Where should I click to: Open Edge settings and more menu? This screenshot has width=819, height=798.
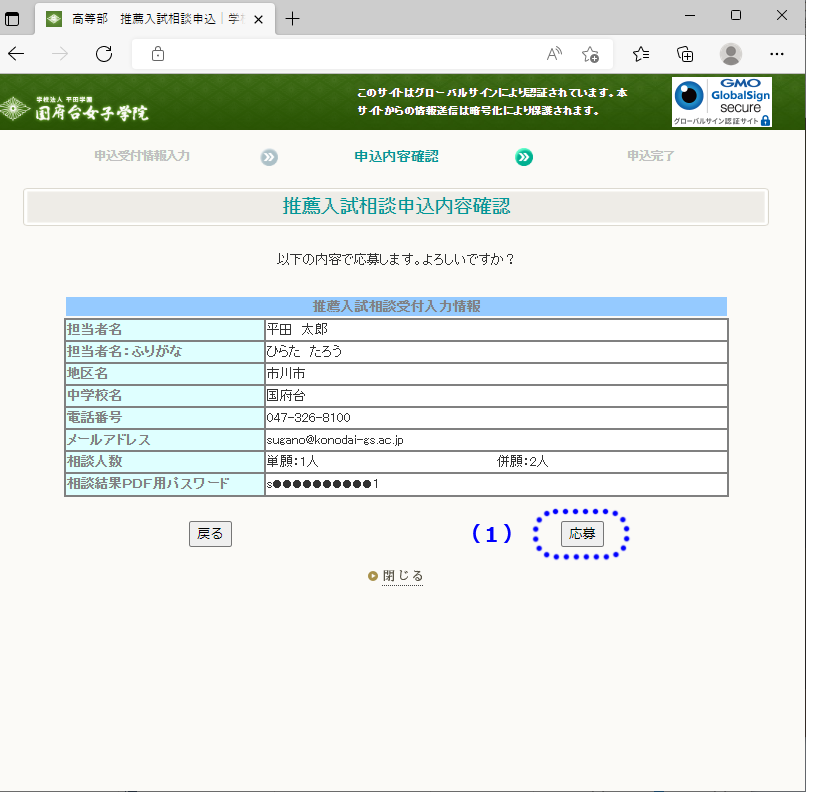(776, 54)
